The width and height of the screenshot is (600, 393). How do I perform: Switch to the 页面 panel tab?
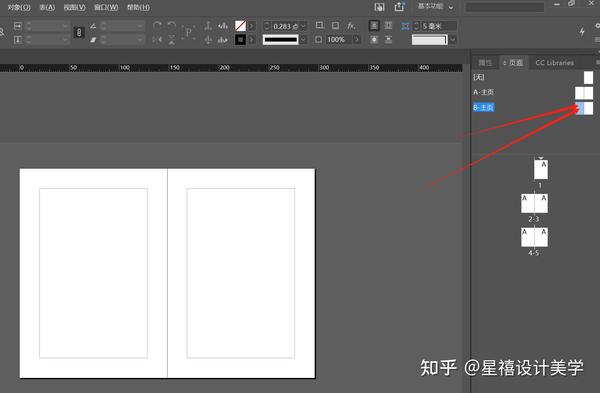[513, 63]
